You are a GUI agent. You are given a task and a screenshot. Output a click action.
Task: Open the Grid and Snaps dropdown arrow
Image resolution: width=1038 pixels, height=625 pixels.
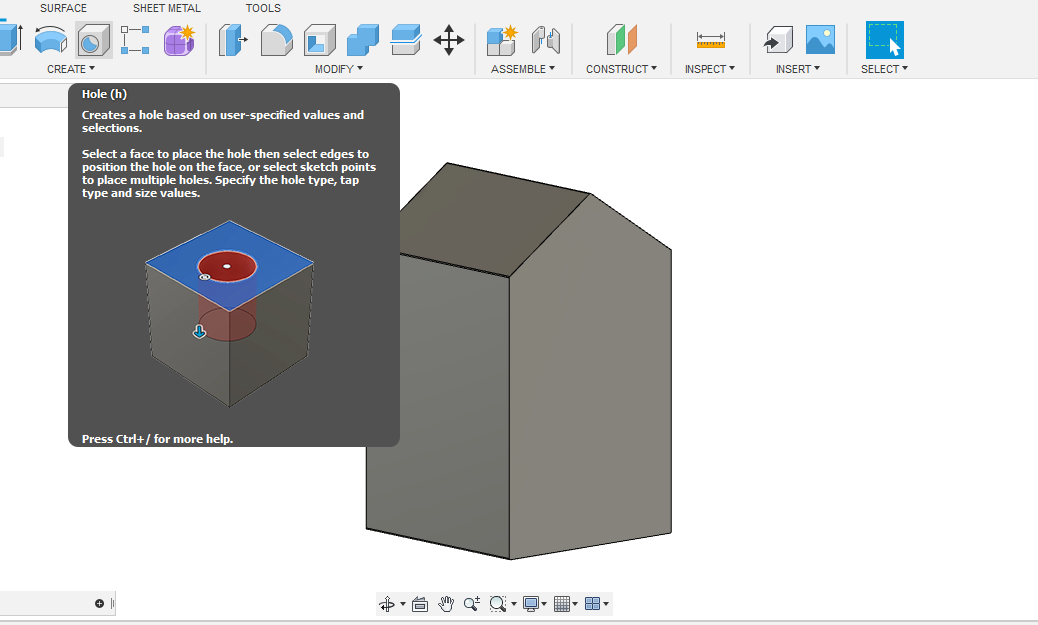point(575,604)
